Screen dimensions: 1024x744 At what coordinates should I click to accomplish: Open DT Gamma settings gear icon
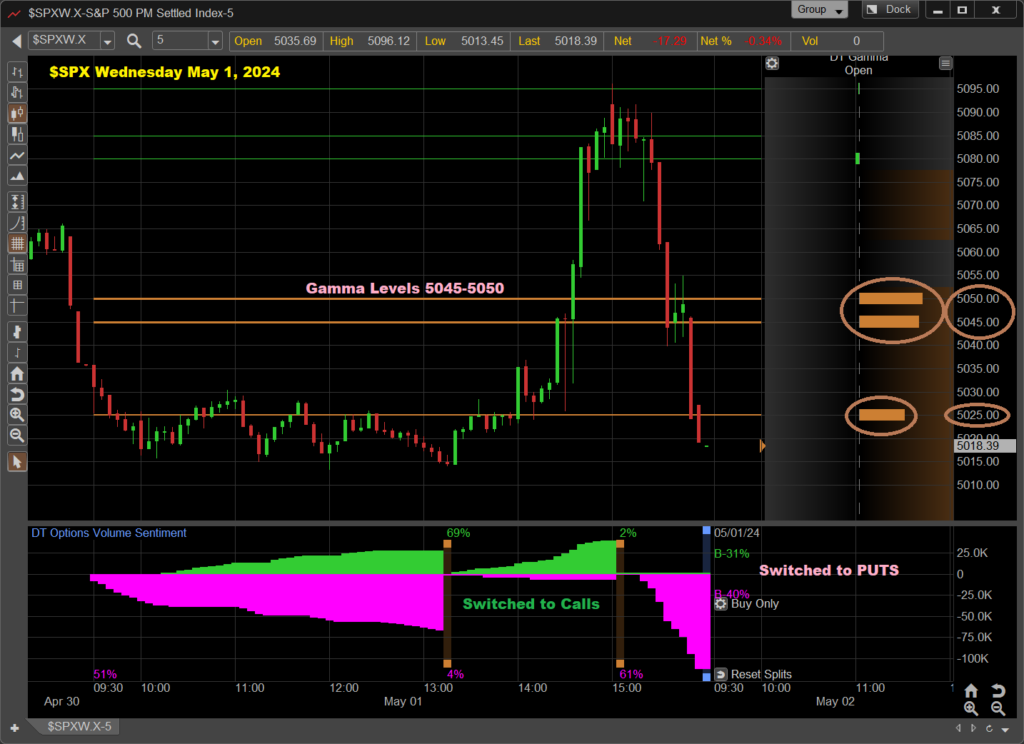coord(772,63)
